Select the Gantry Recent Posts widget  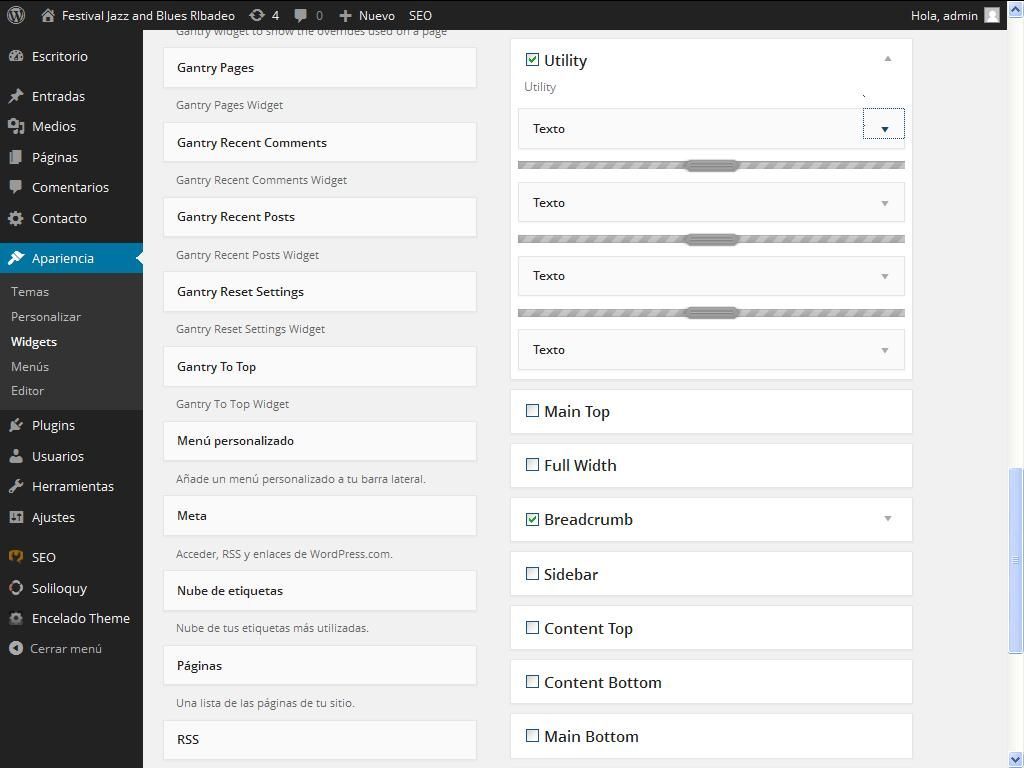click(x=320, y=217)
